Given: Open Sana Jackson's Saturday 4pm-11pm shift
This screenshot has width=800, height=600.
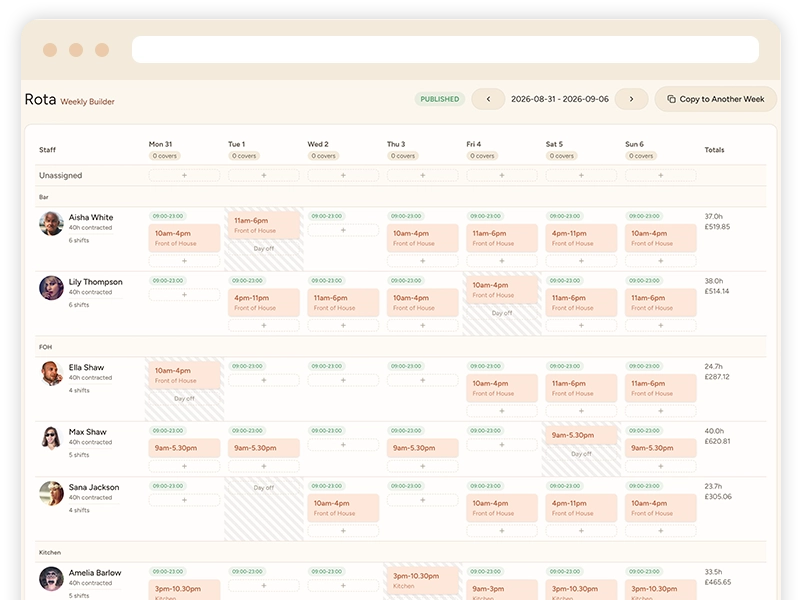Looking at the screenshot, I should [x=581, y=508].
